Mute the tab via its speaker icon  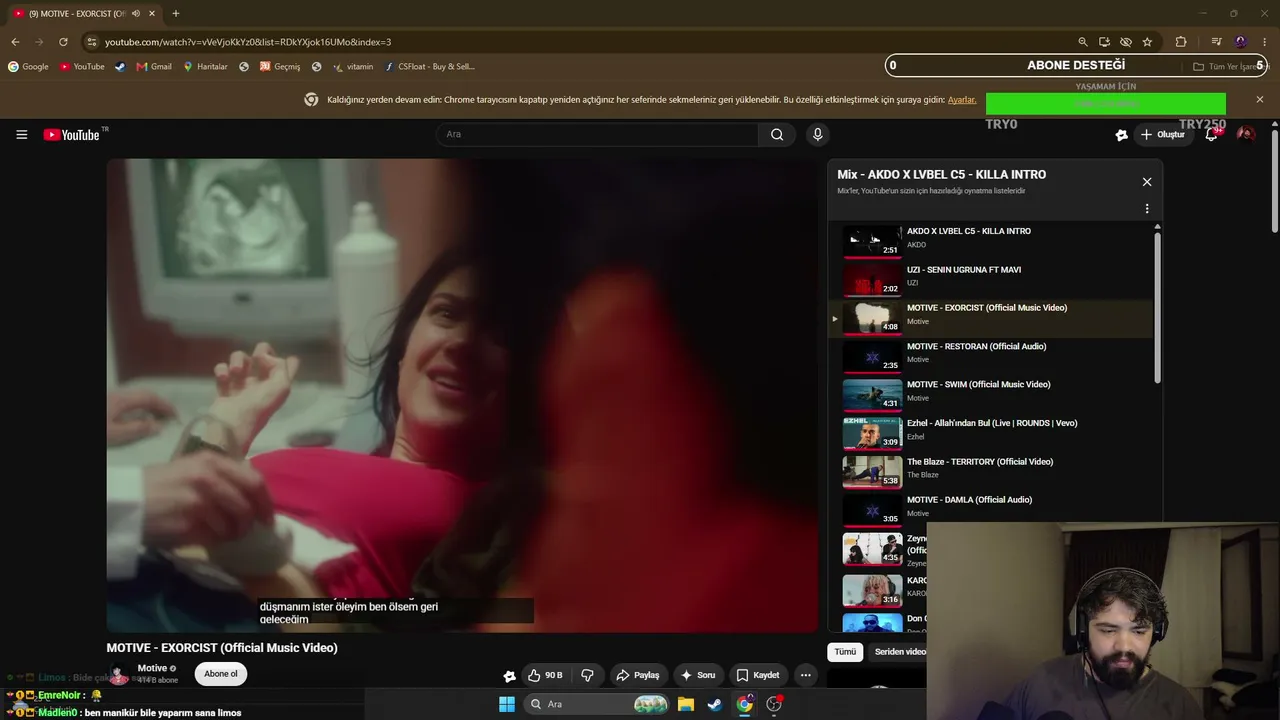coord(135,14)
